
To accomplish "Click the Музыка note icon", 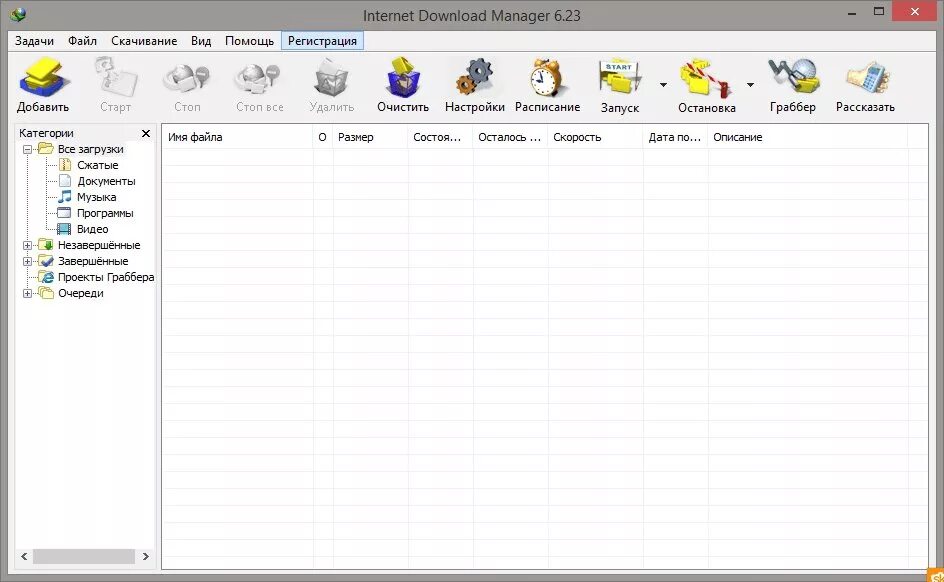I will pos(64,197).
